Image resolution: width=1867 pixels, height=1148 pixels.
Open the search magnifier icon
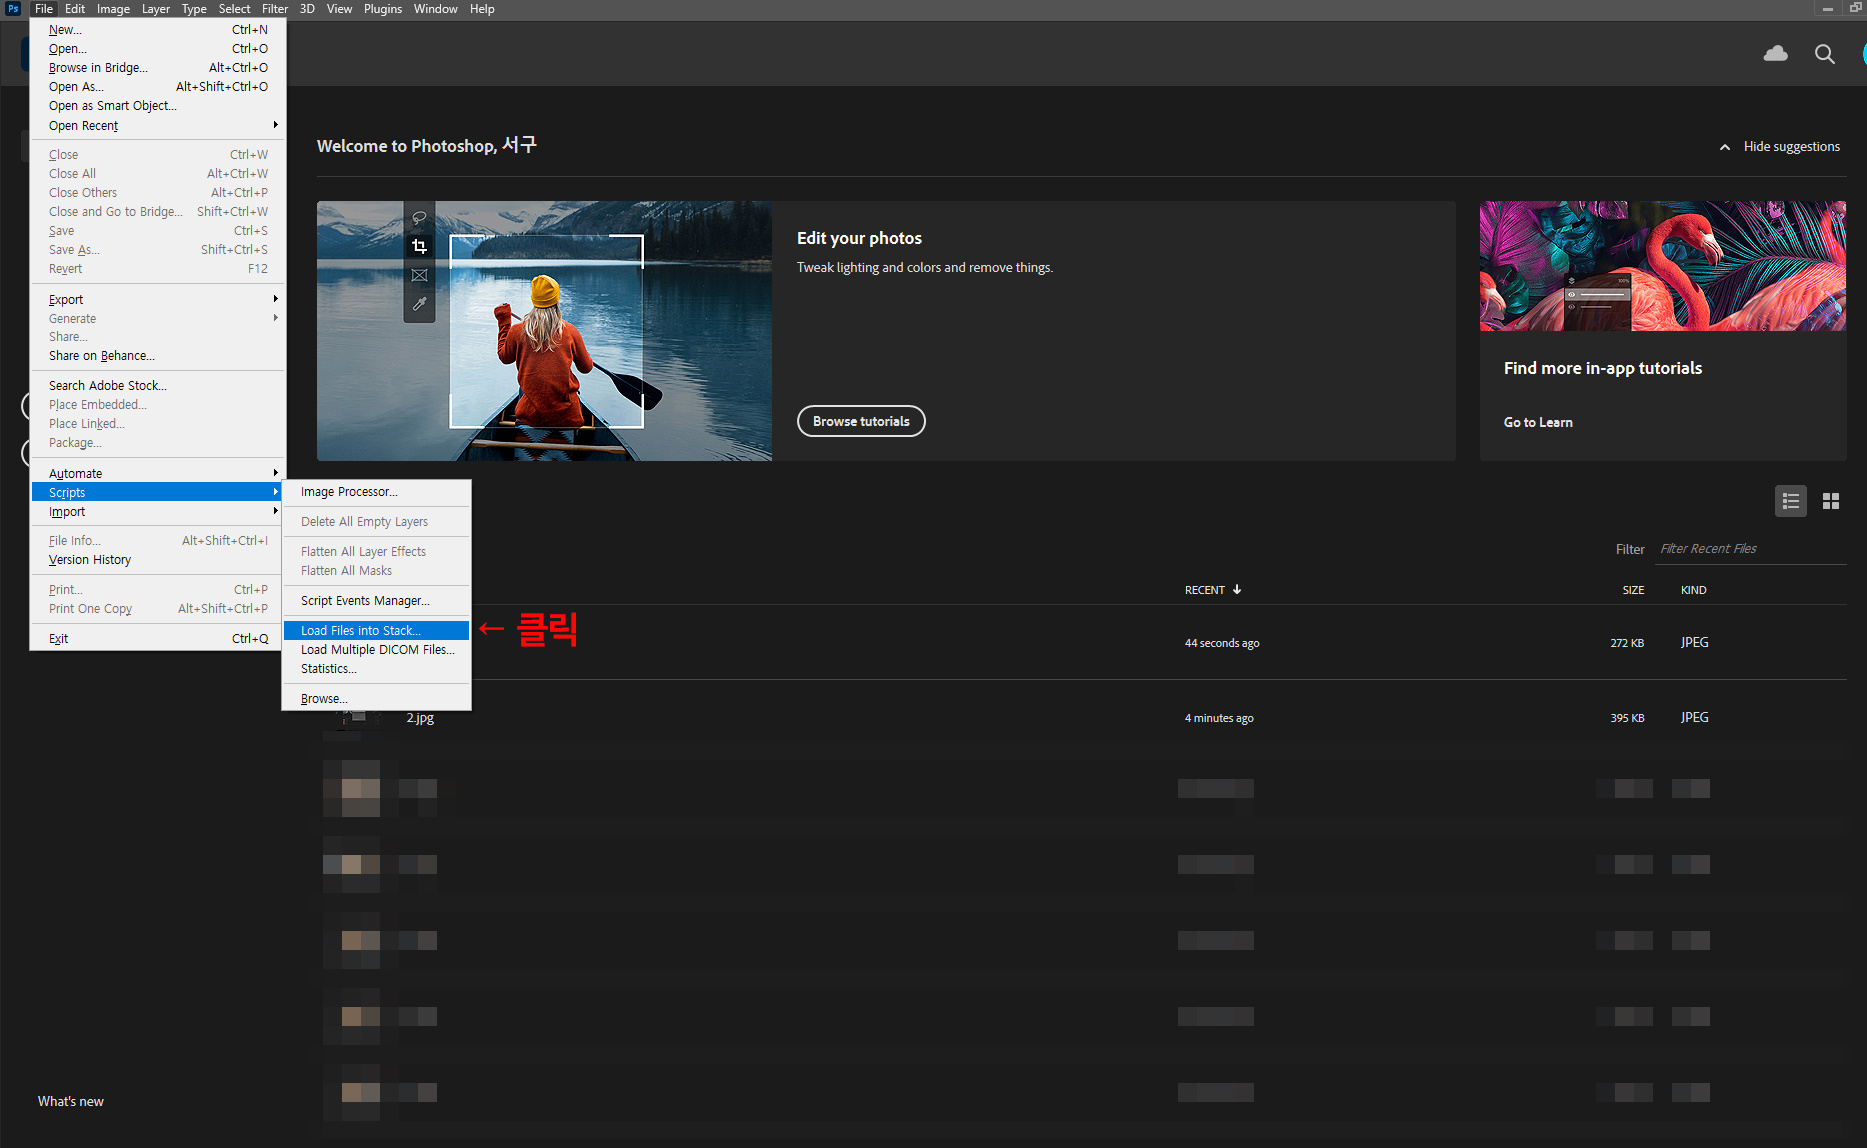tap(1825, 54)
